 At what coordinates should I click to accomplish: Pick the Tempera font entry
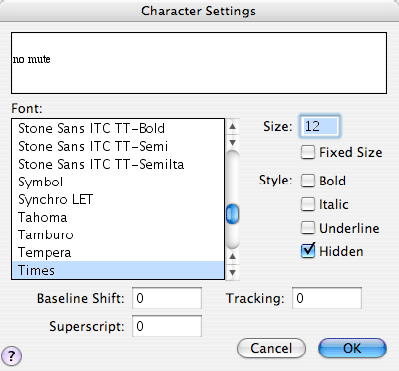tap(118, 252)
